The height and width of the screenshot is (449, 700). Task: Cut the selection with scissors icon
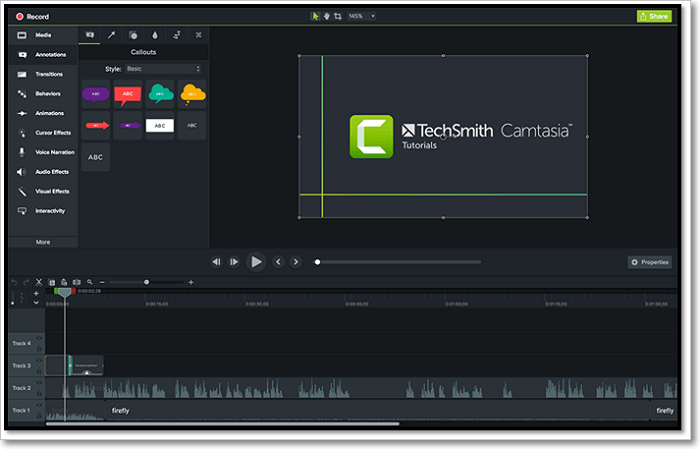[39, 282]
